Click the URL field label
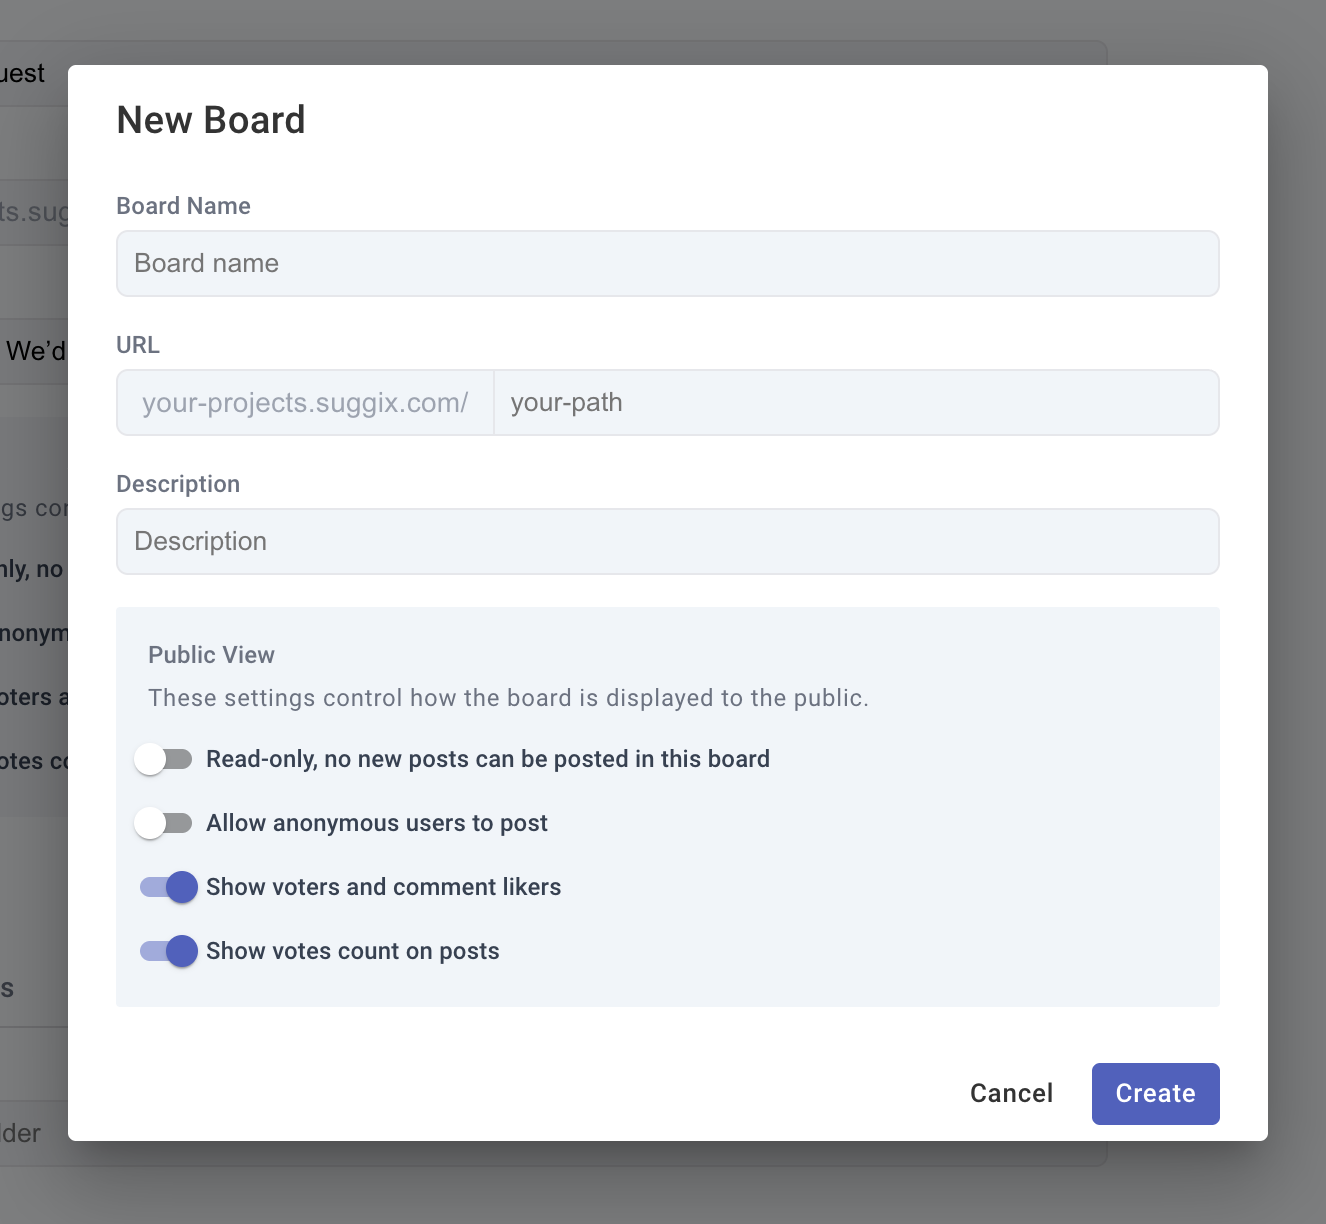1326x1224 pixels. point(137,345)
